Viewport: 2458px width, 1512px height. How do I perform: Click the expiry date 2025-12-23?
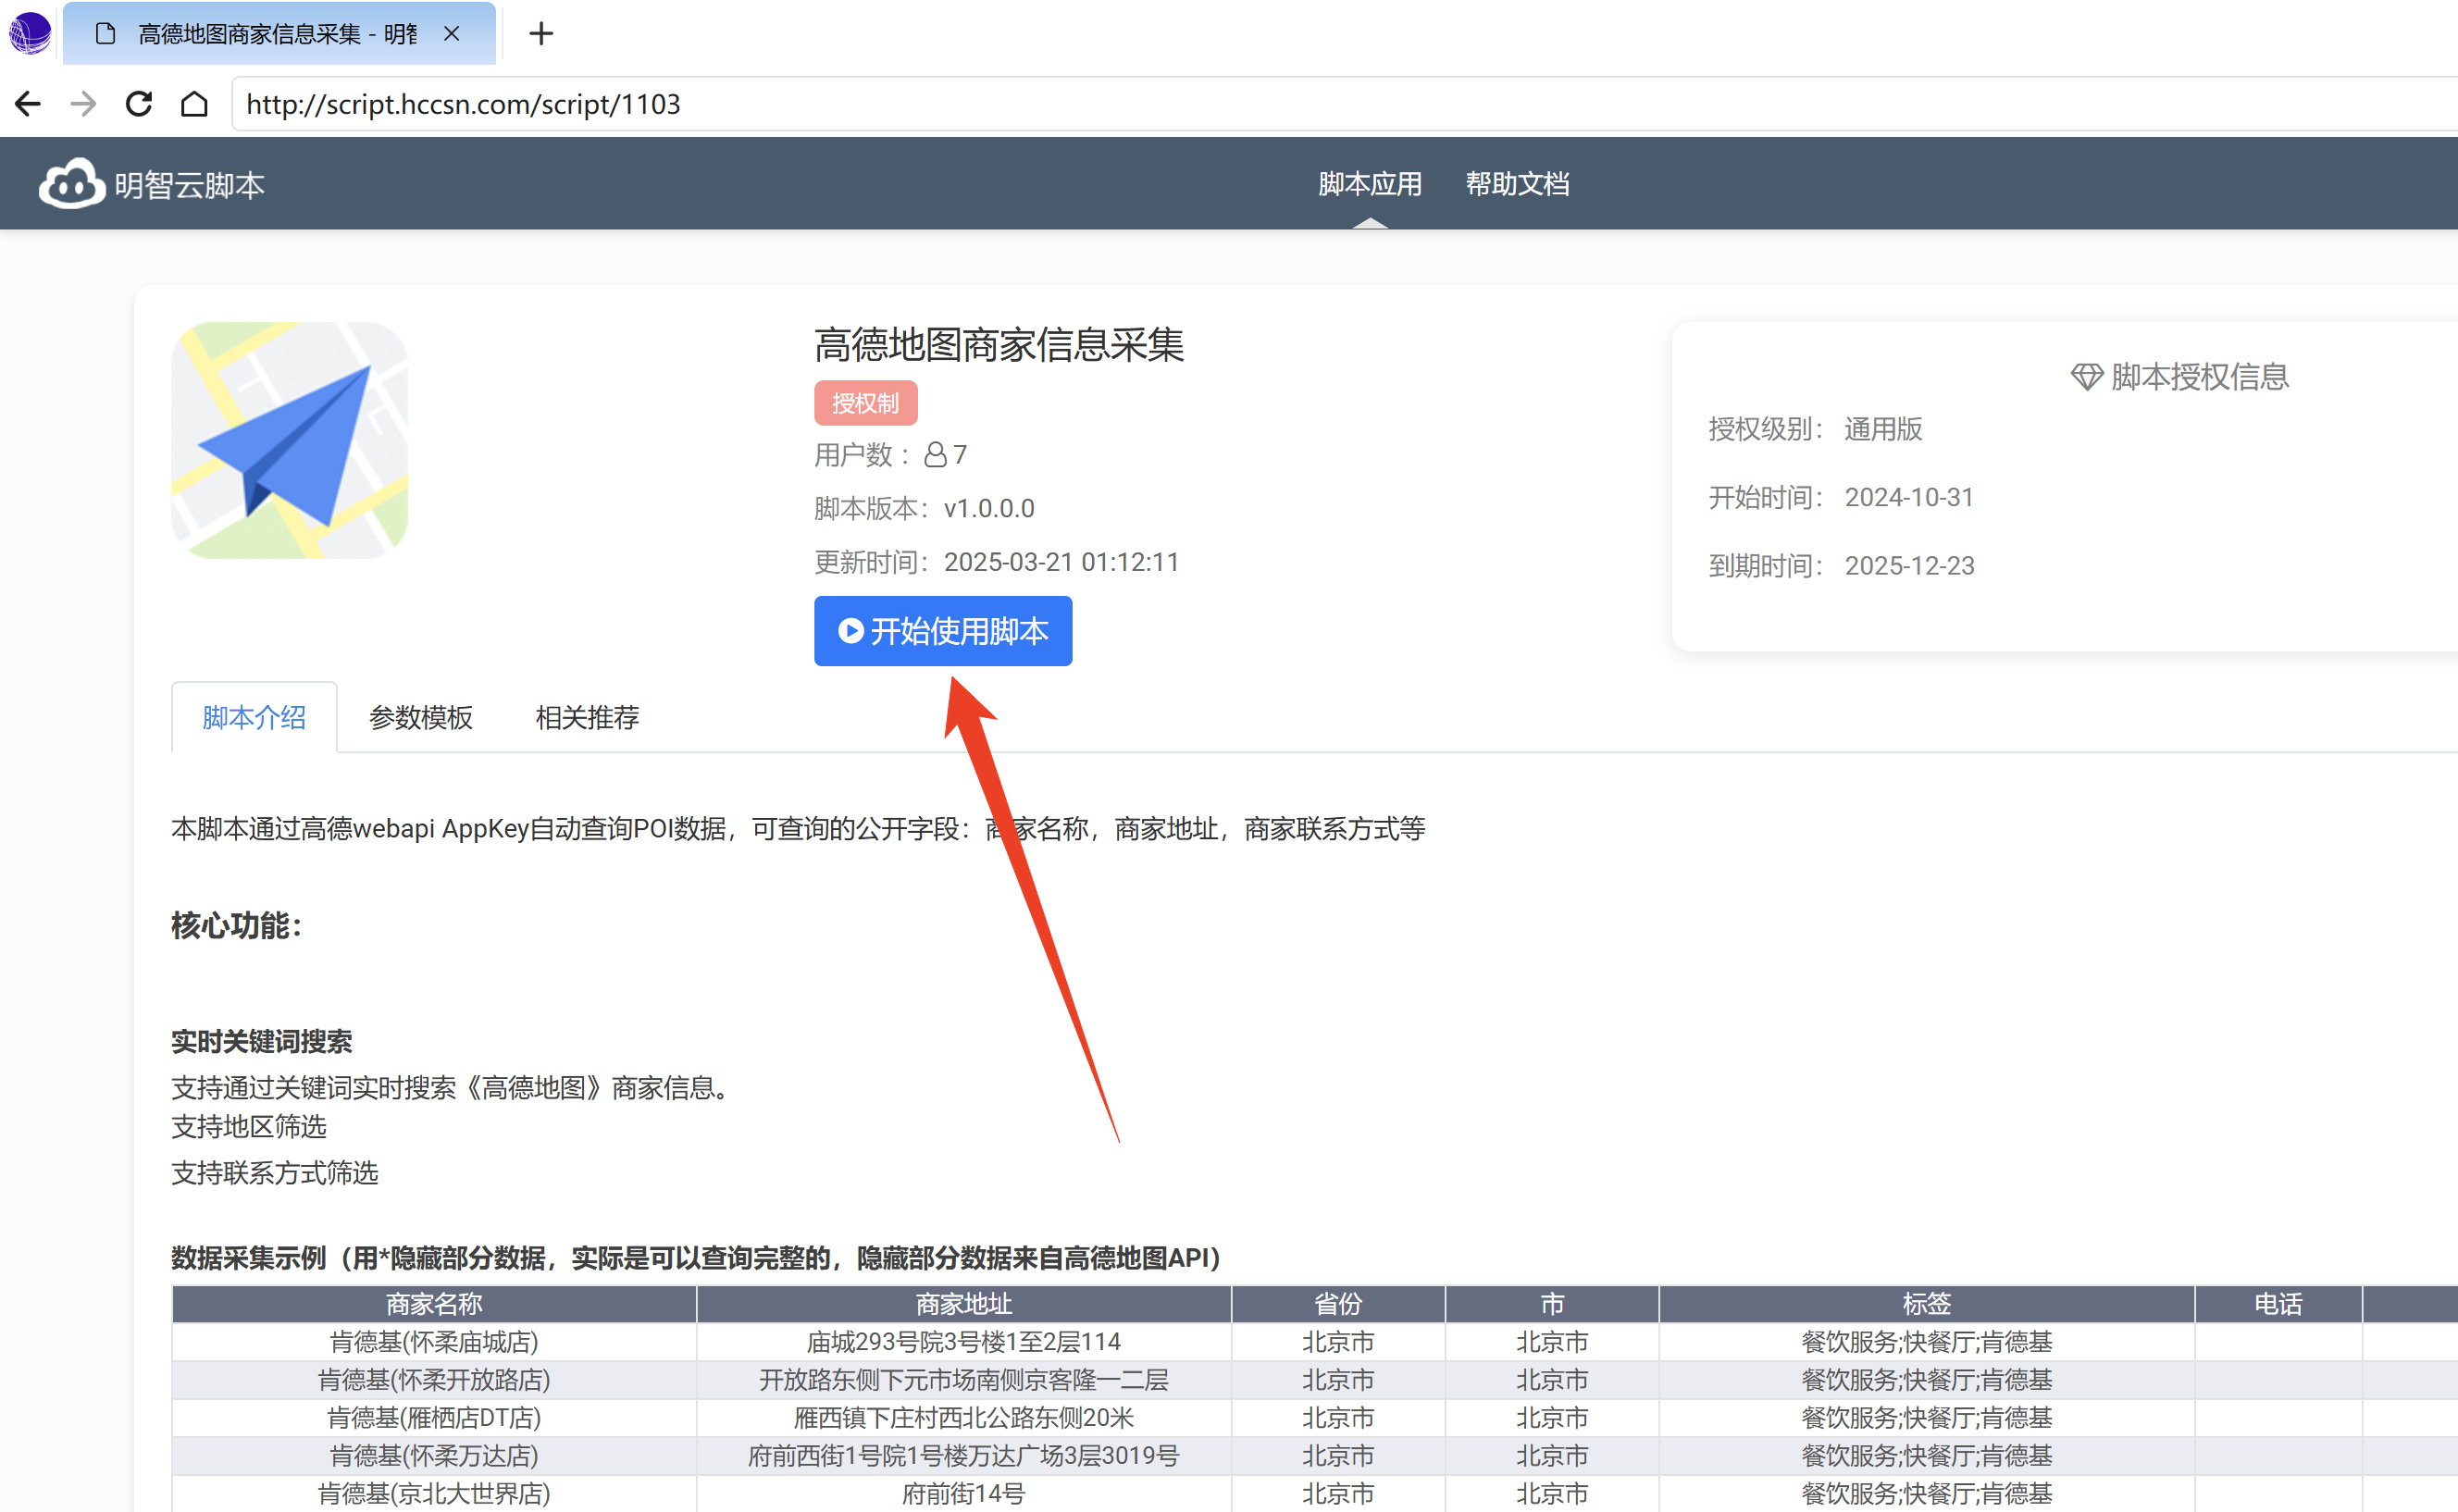click(1909, 566)
